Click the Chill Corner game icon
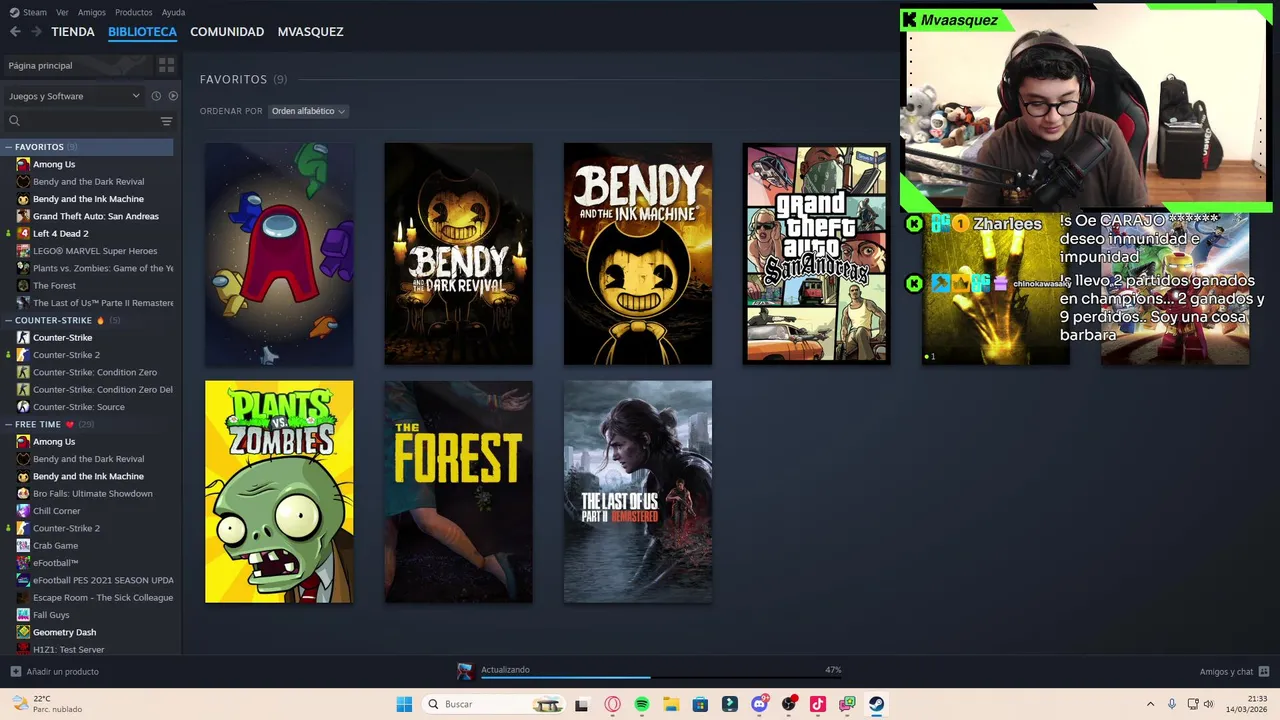 click(23, 511)
